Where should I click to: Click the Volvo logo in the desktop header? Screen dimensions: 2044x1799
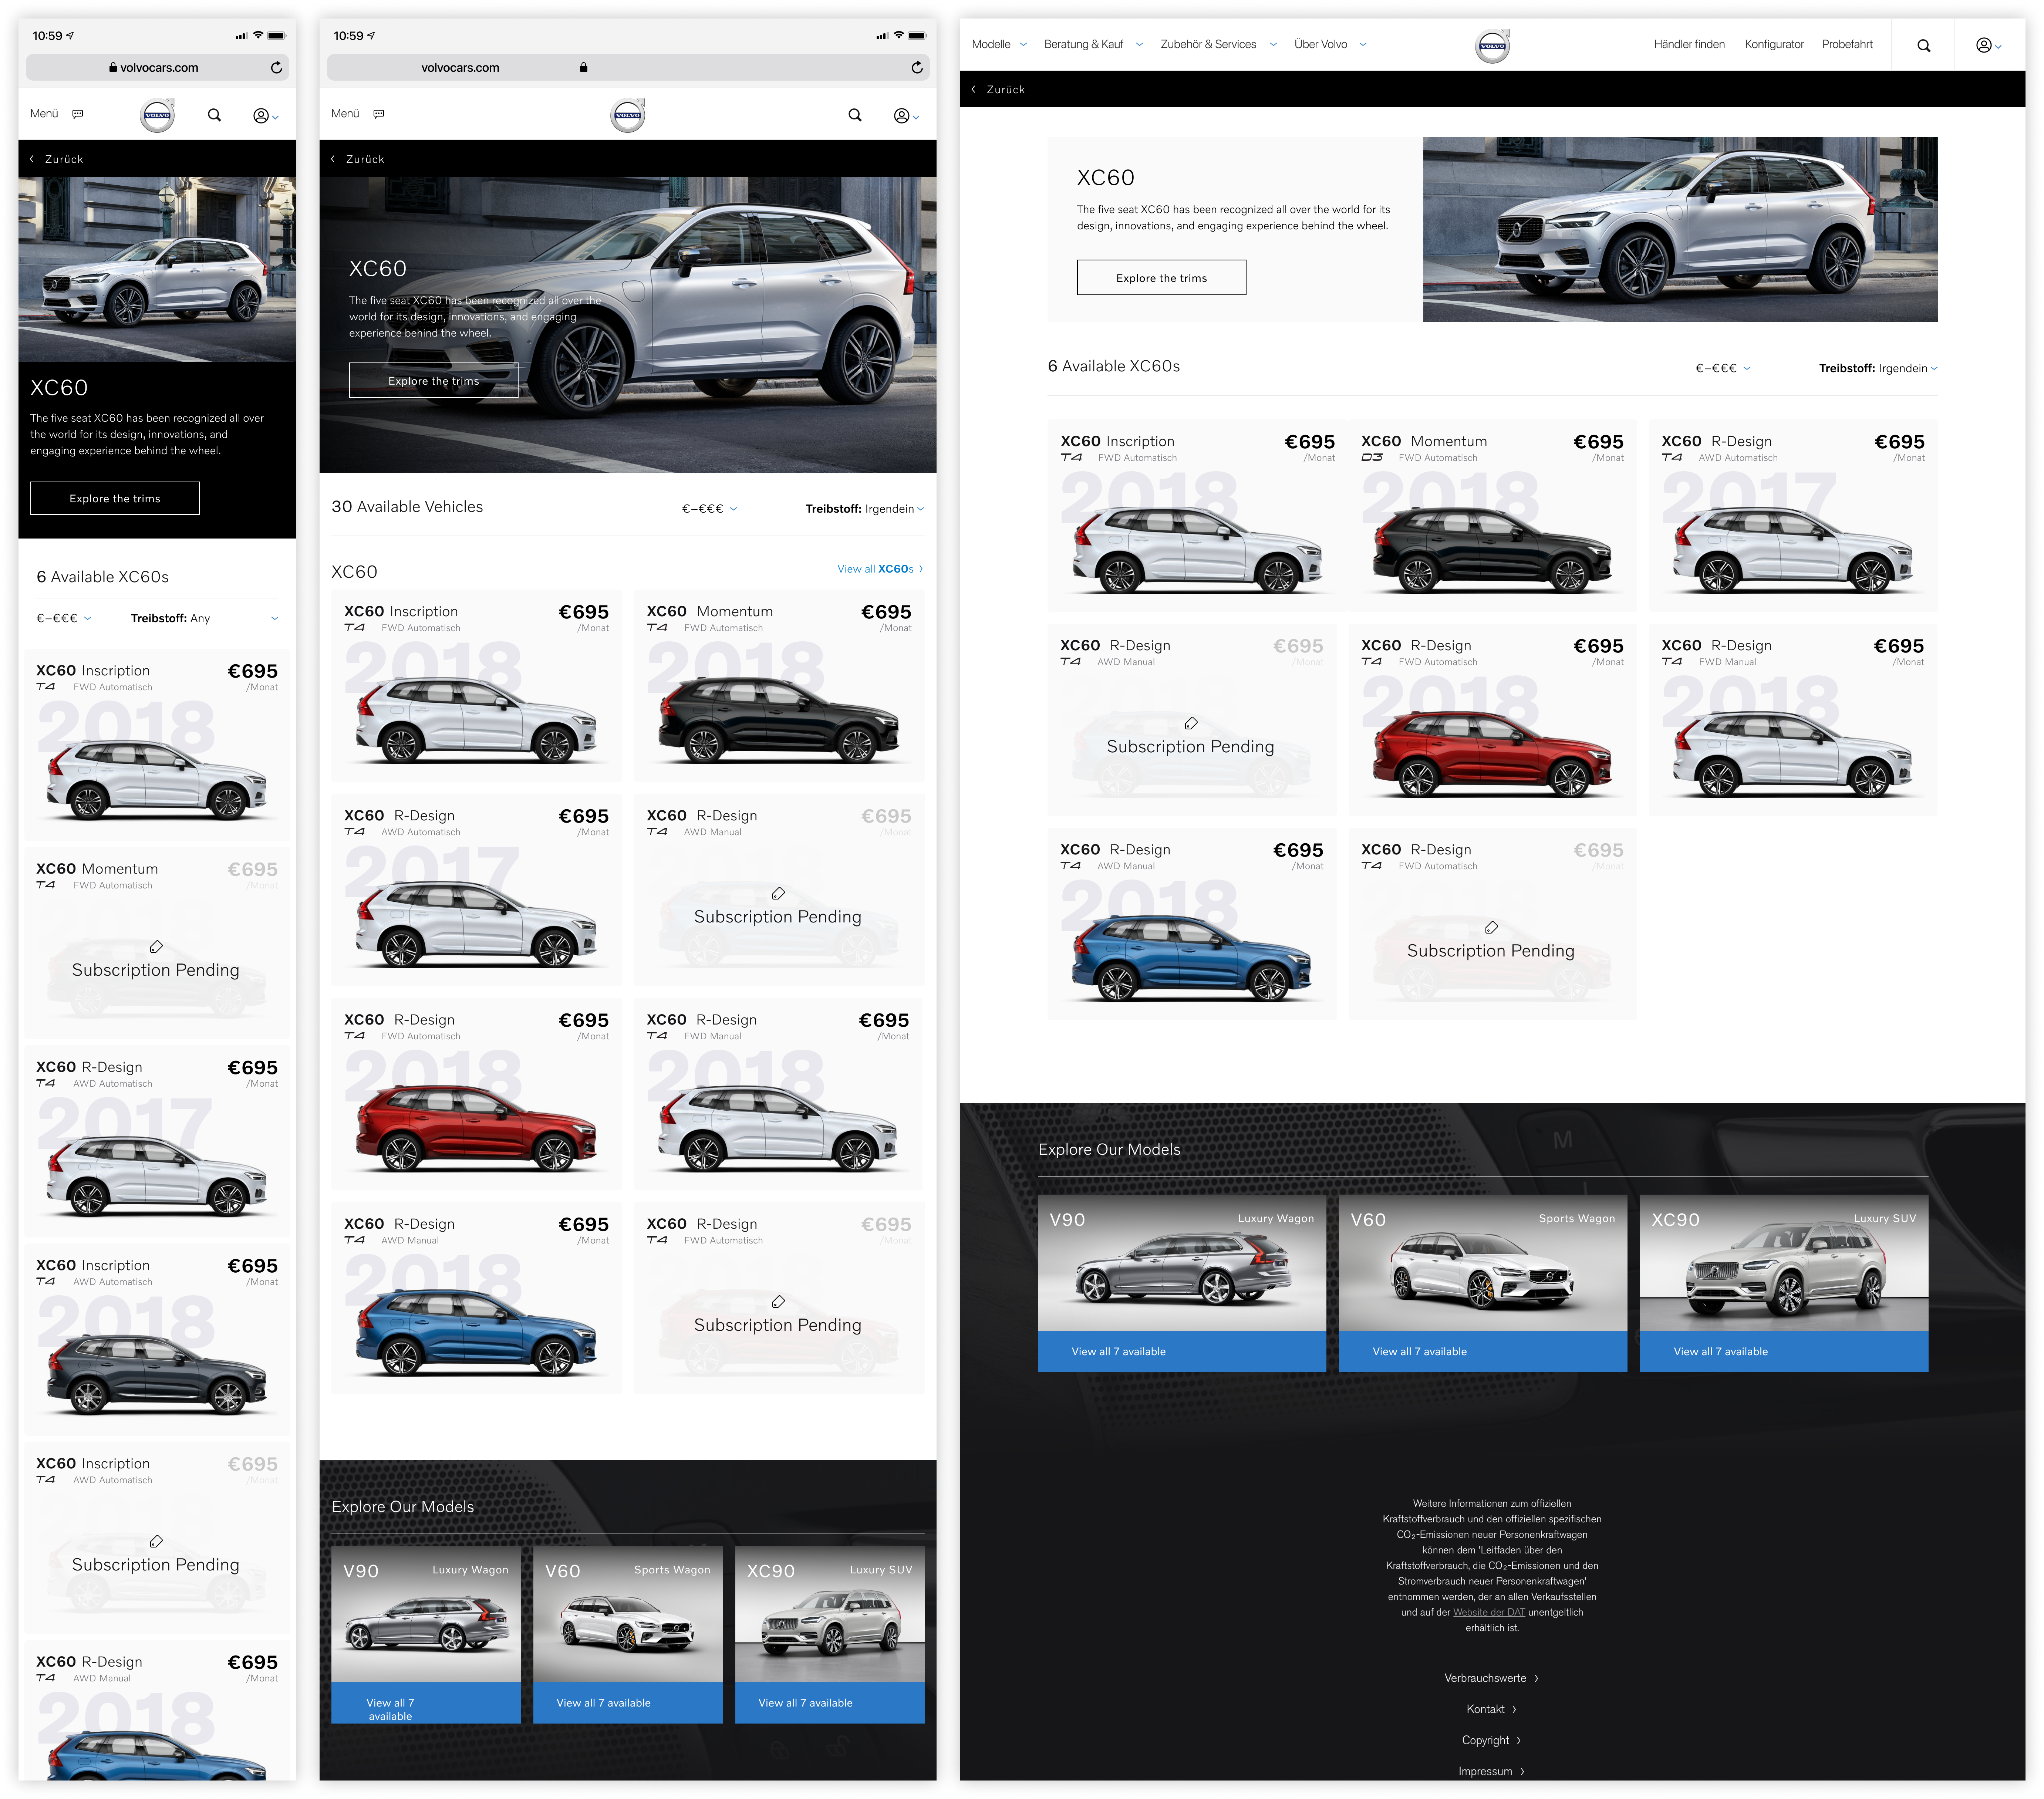coord(1492,45)
